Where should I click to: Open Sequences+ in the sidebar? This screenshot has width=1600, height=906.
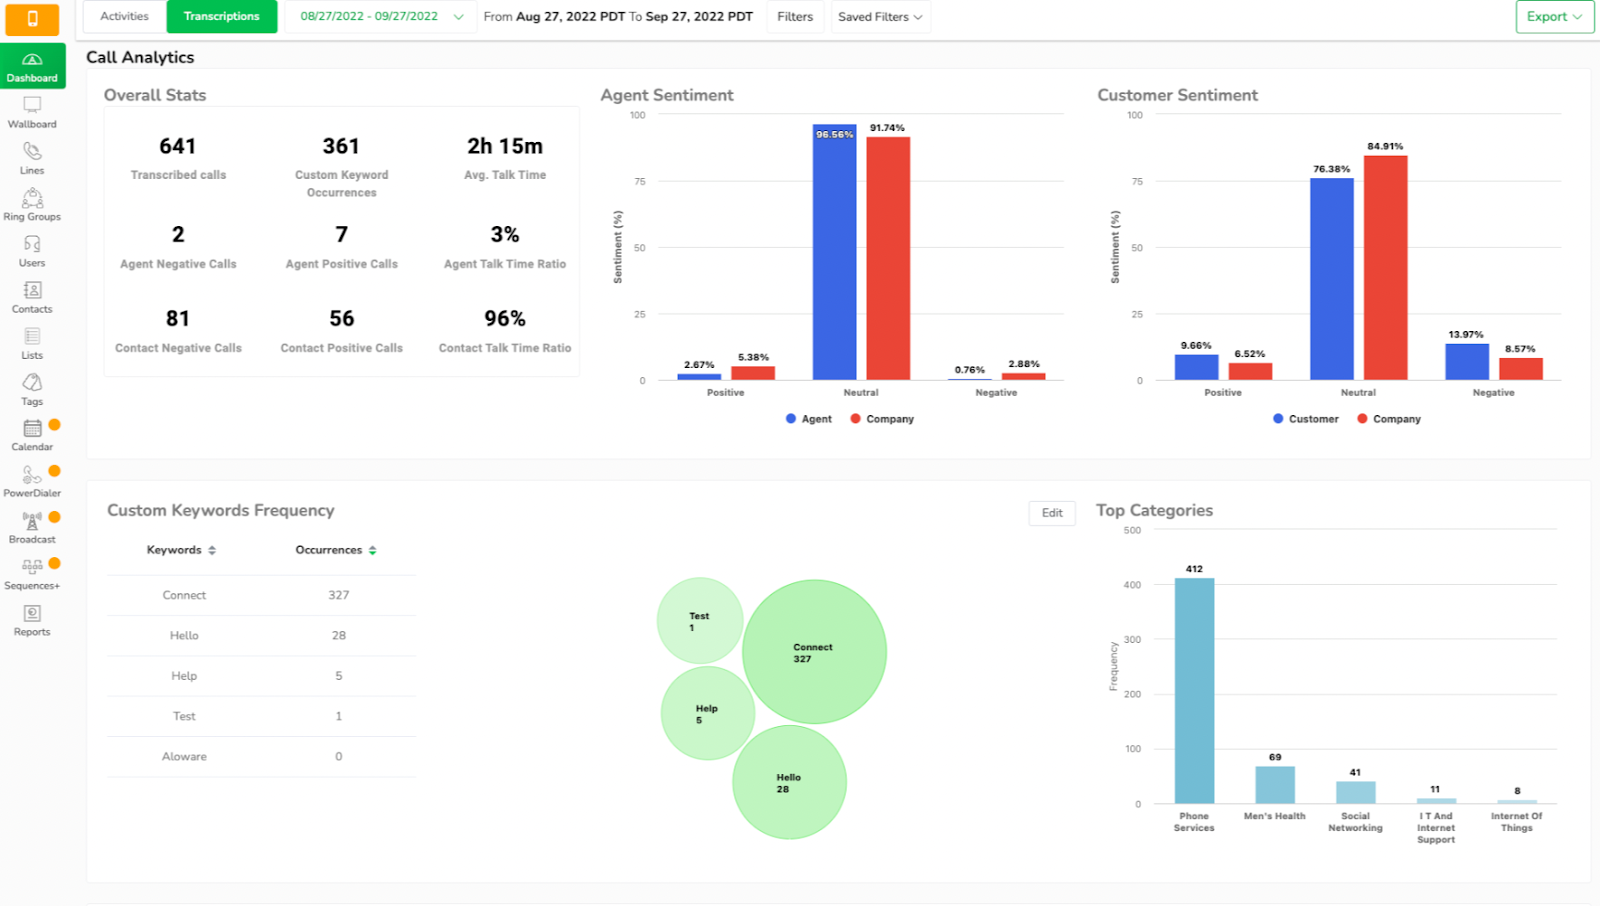click(32, 573)
